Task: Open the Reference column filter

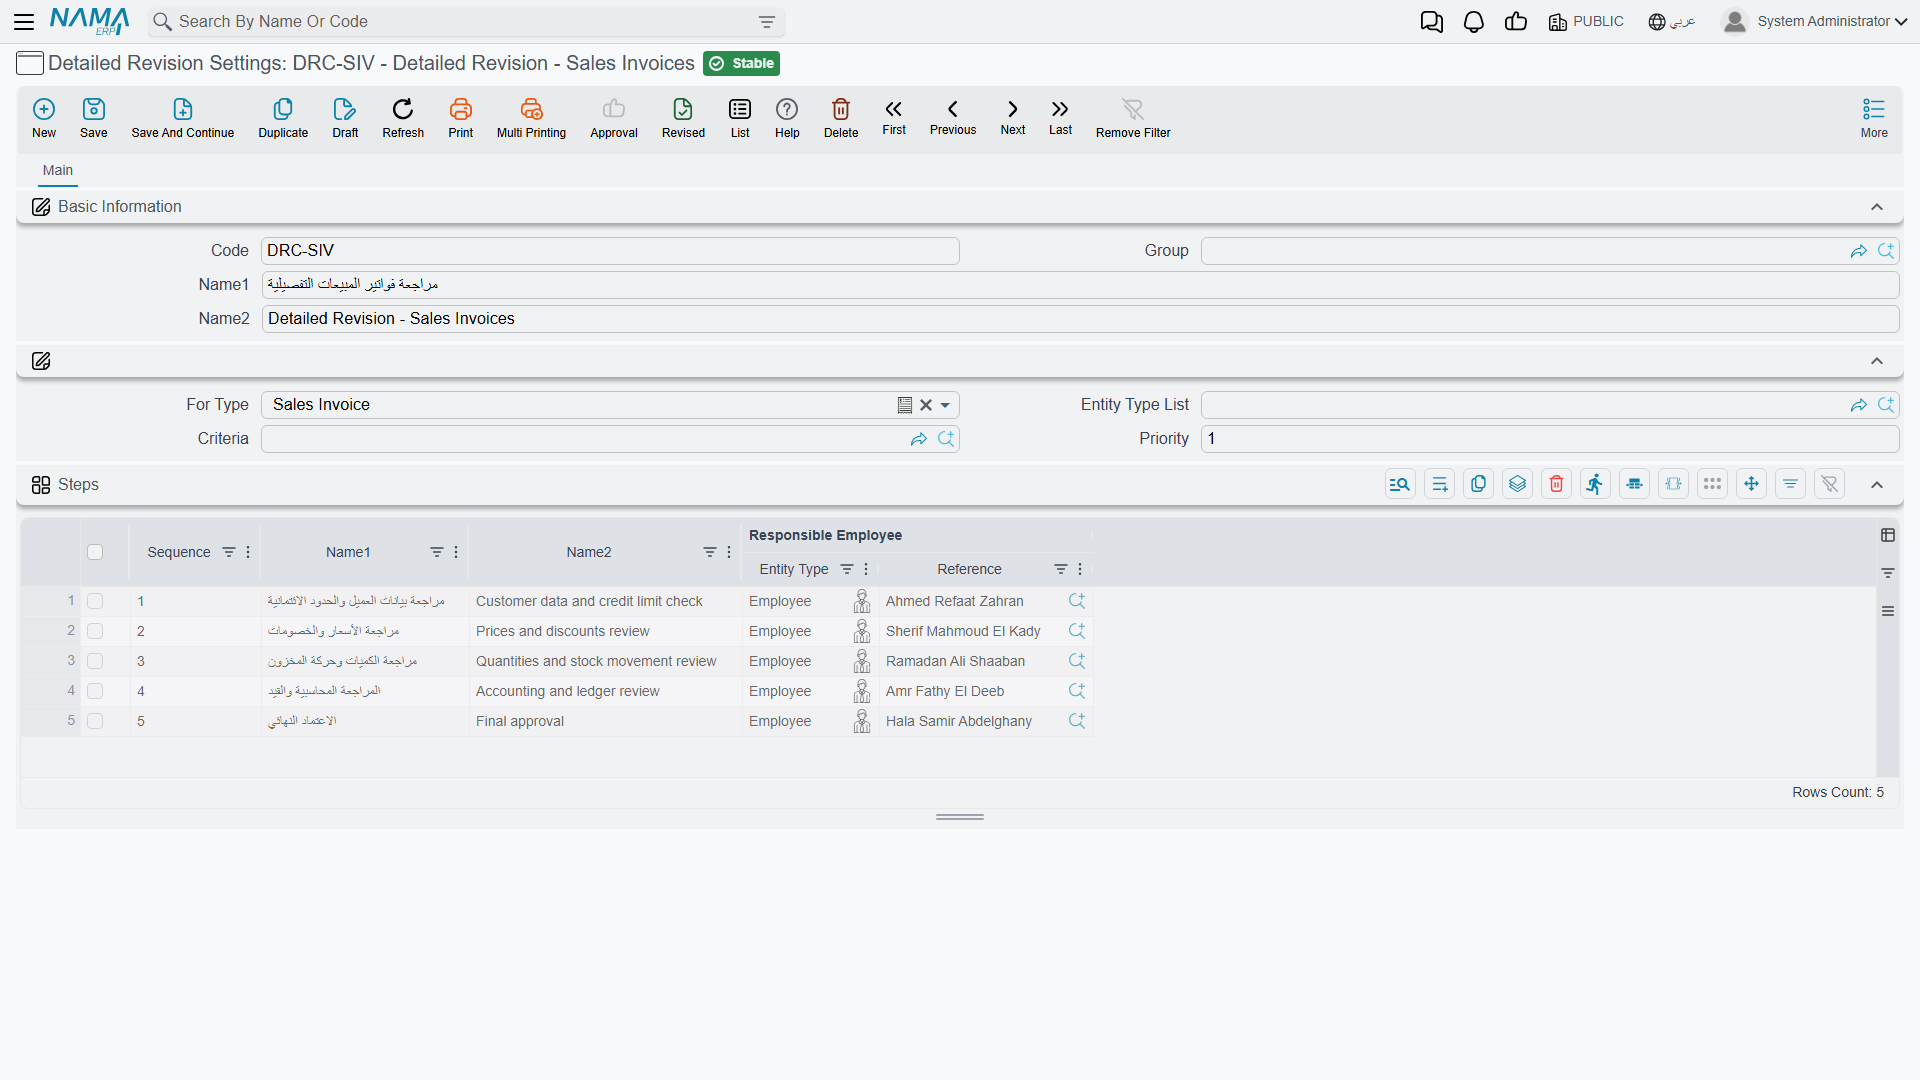Action: pyautogui.click(x=1061, y=569)
